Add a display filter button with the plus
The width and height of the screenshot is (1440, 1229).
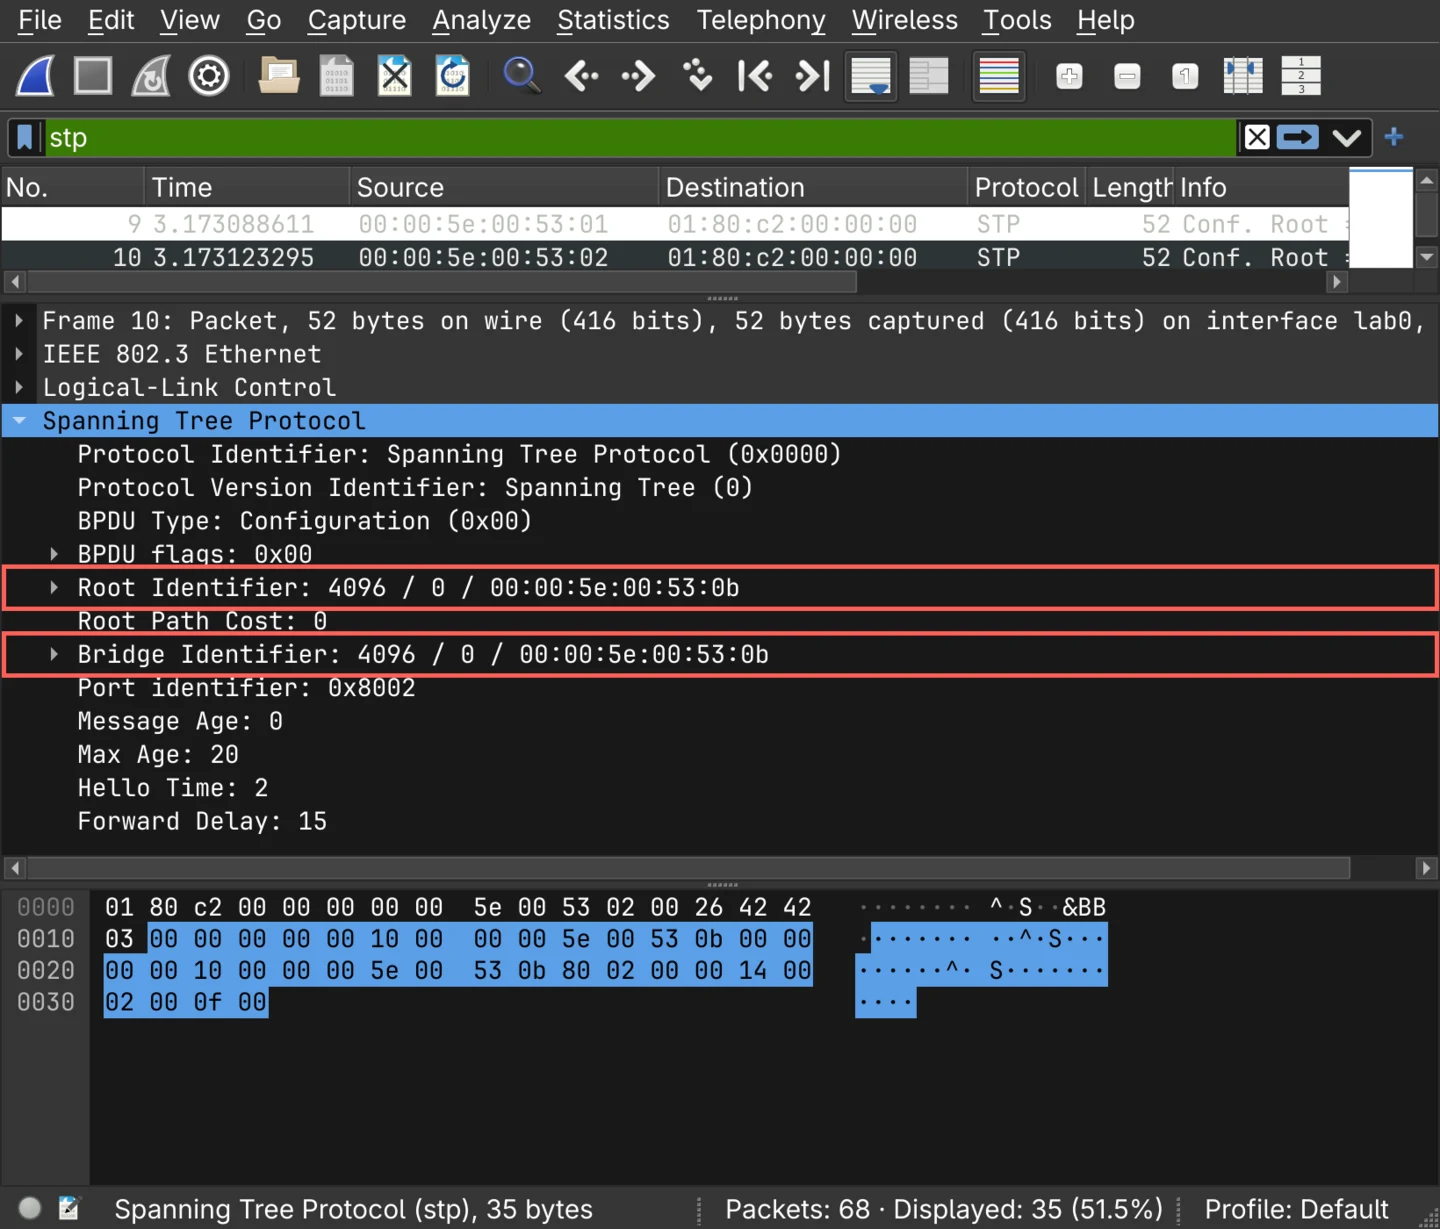(x=1394, y=137)
